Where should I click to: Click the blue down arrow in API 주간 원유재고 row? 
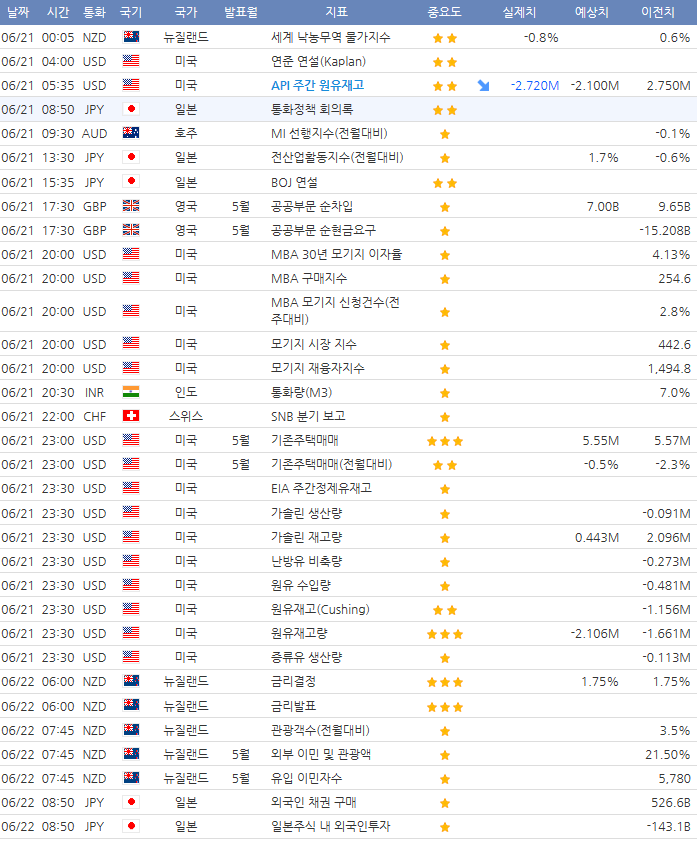483,85
